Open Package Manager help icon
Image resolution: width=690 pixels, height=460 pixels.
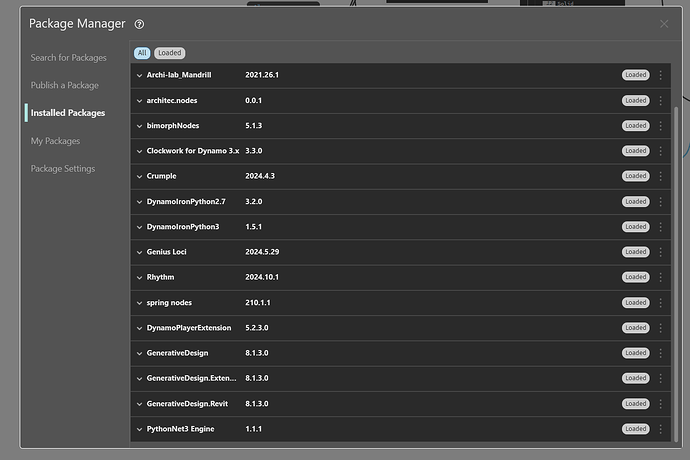point(139,24)
